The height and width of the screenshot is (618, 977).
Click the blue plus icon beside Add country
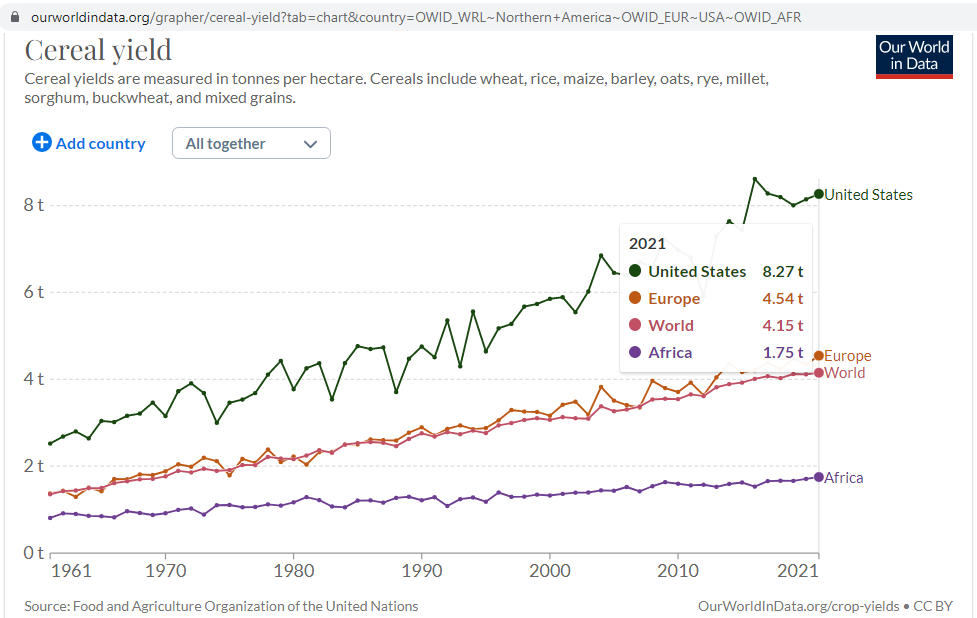[x=42, y=143]
